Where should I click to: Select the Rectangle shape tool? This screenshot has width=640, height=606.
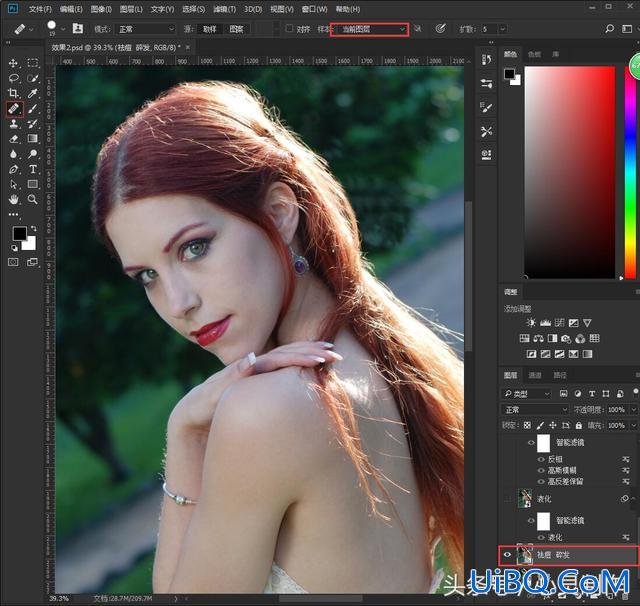click(x=33, y=184)
